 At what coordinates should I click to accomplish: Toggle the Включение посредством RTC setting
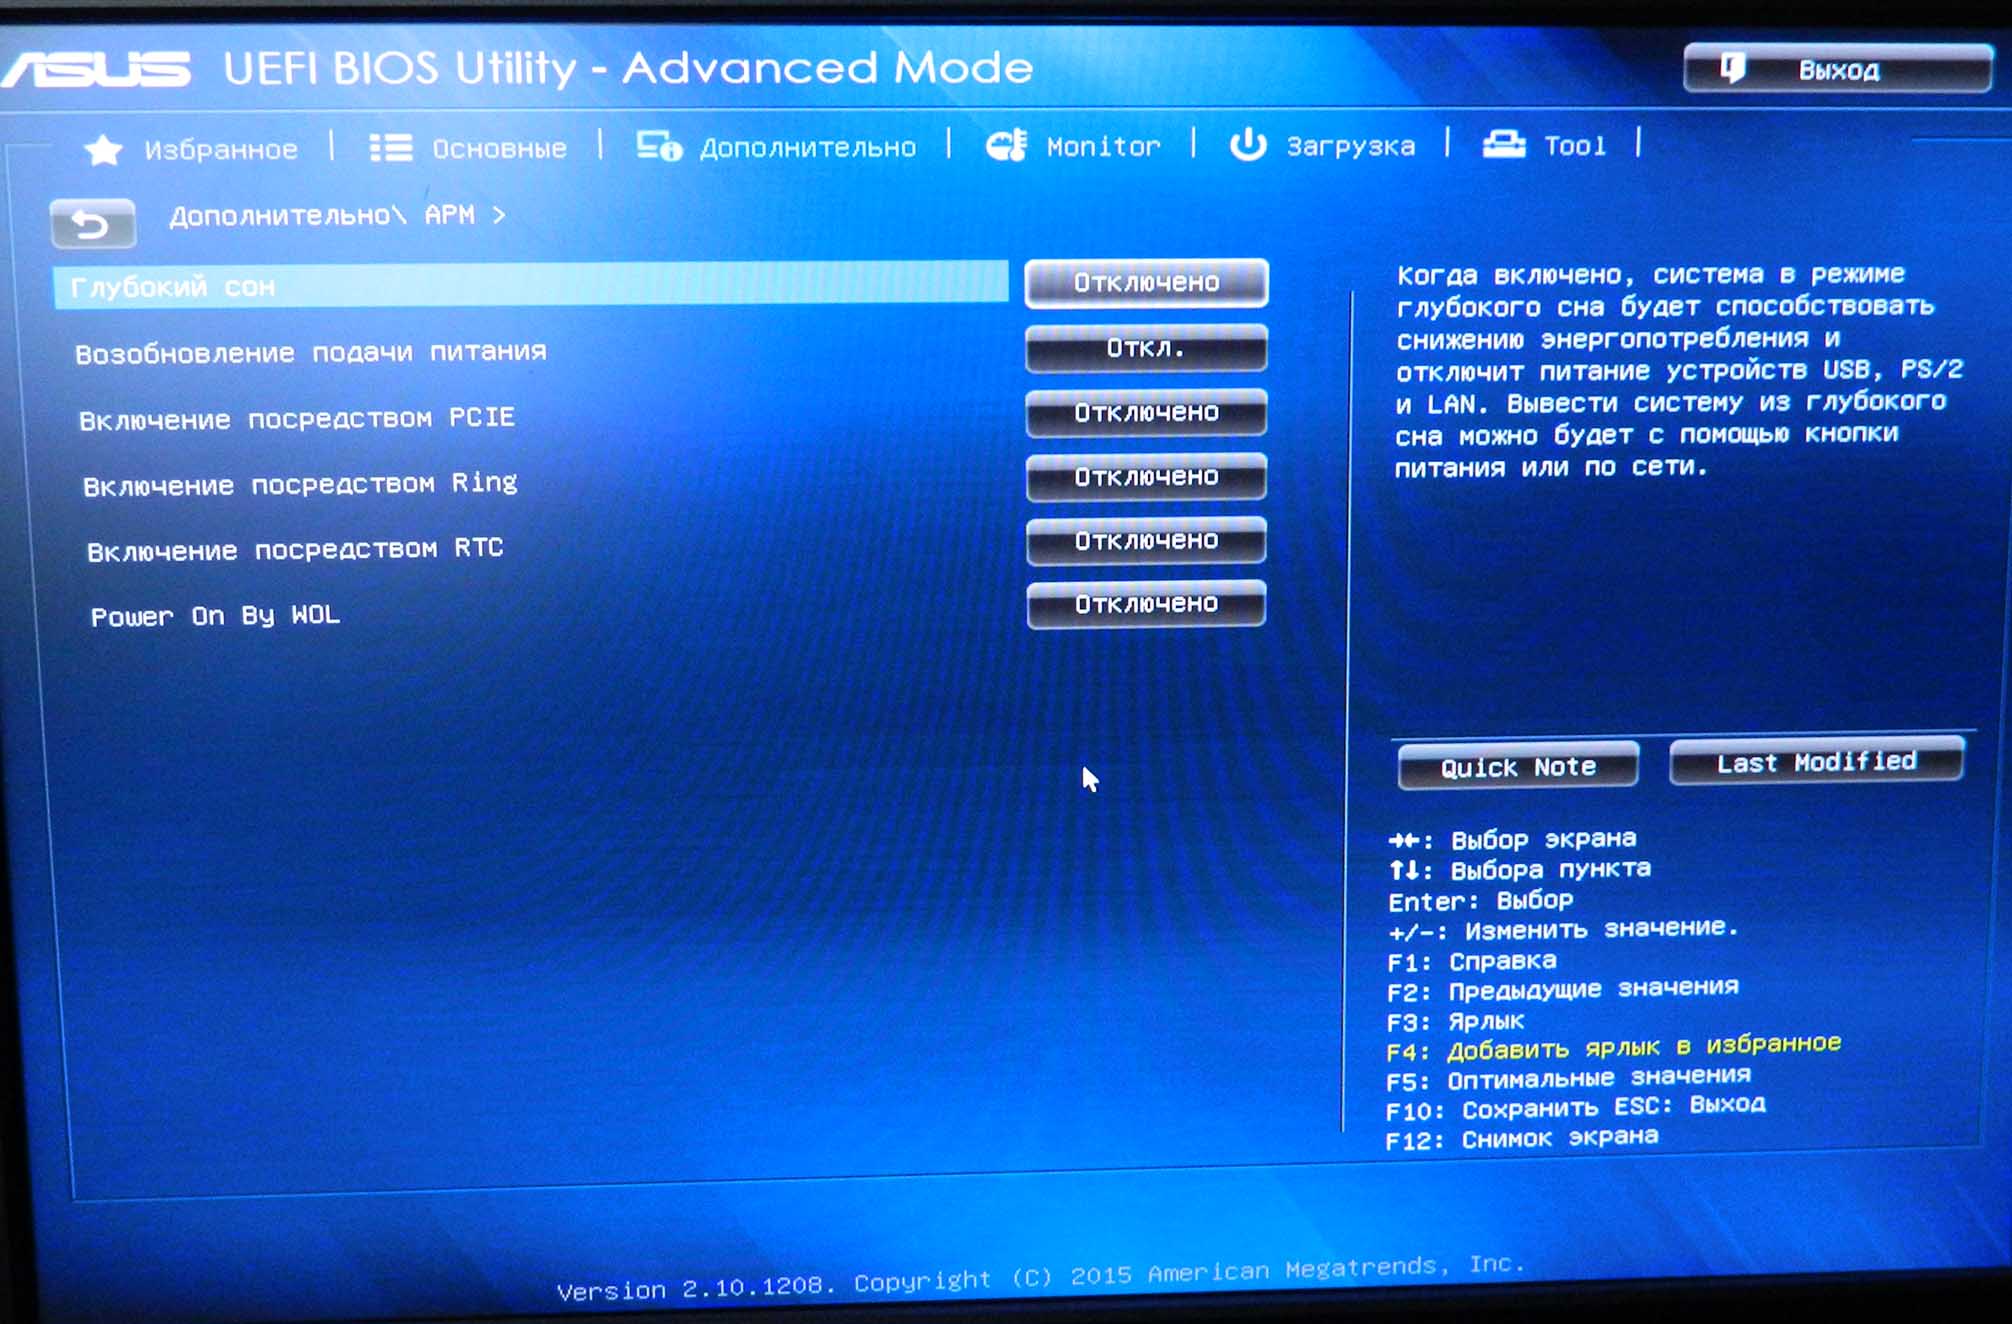[x=1146, y=541]
